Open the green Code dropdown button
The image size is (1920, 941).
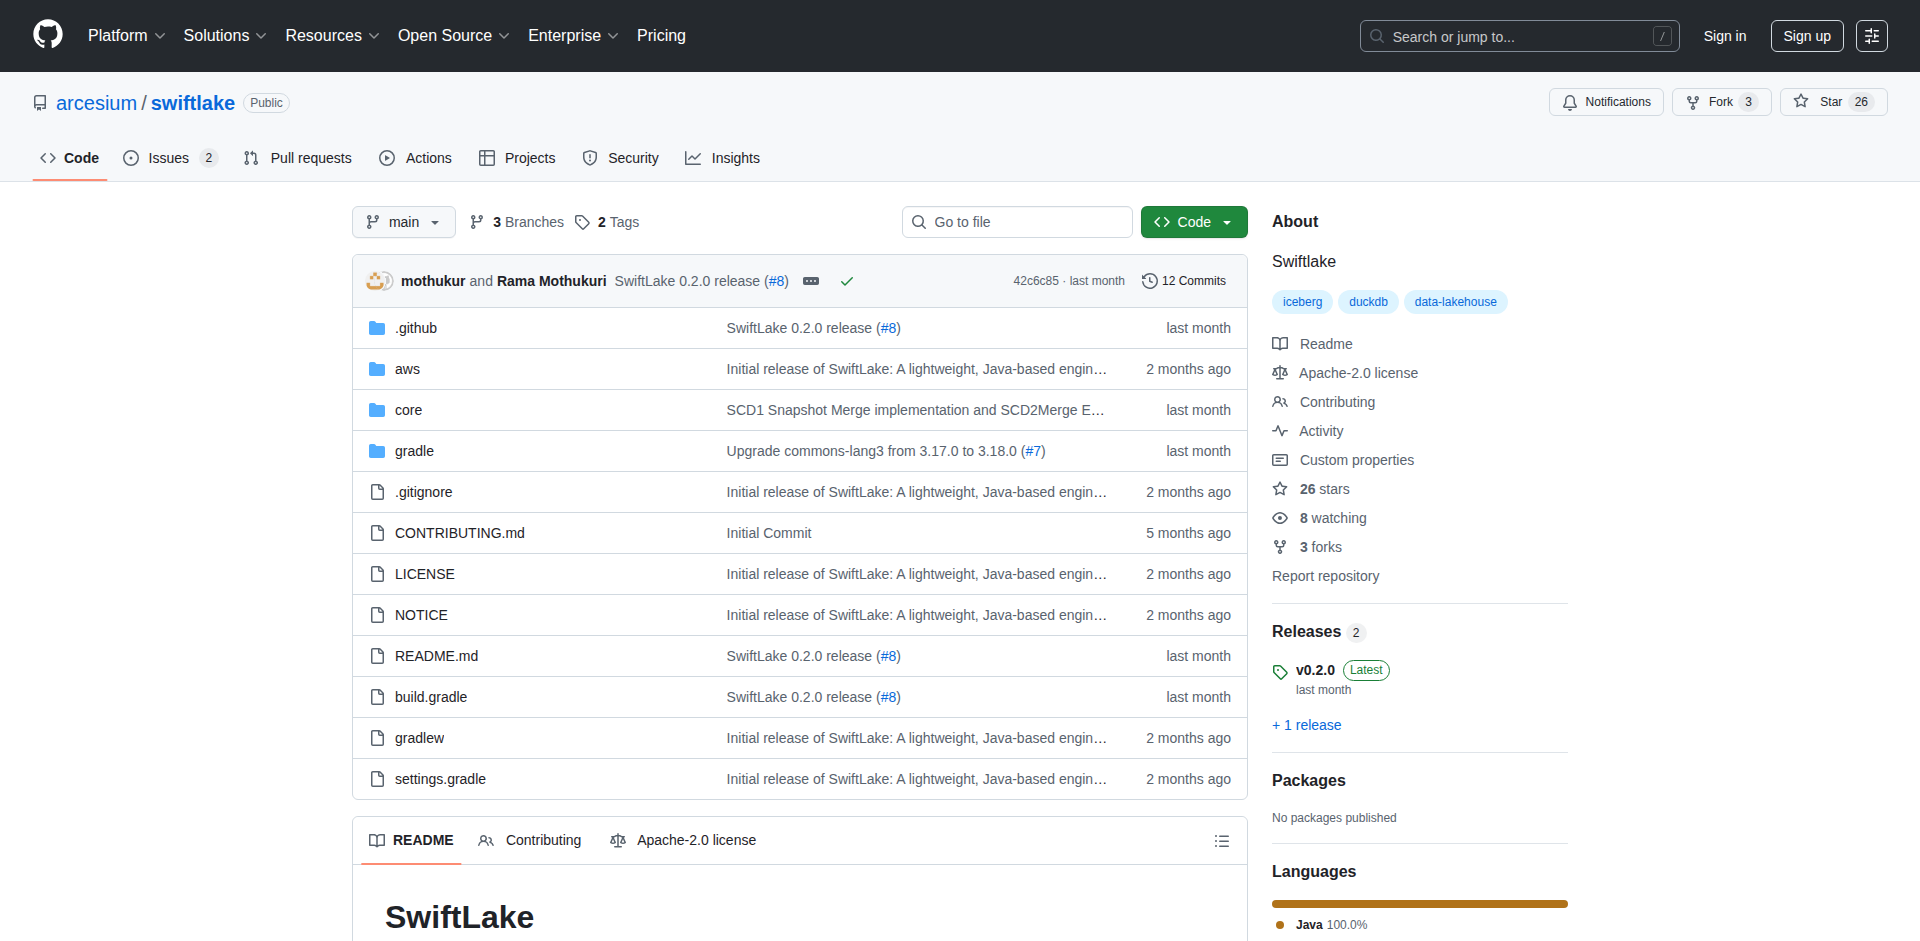(1194, 222)
